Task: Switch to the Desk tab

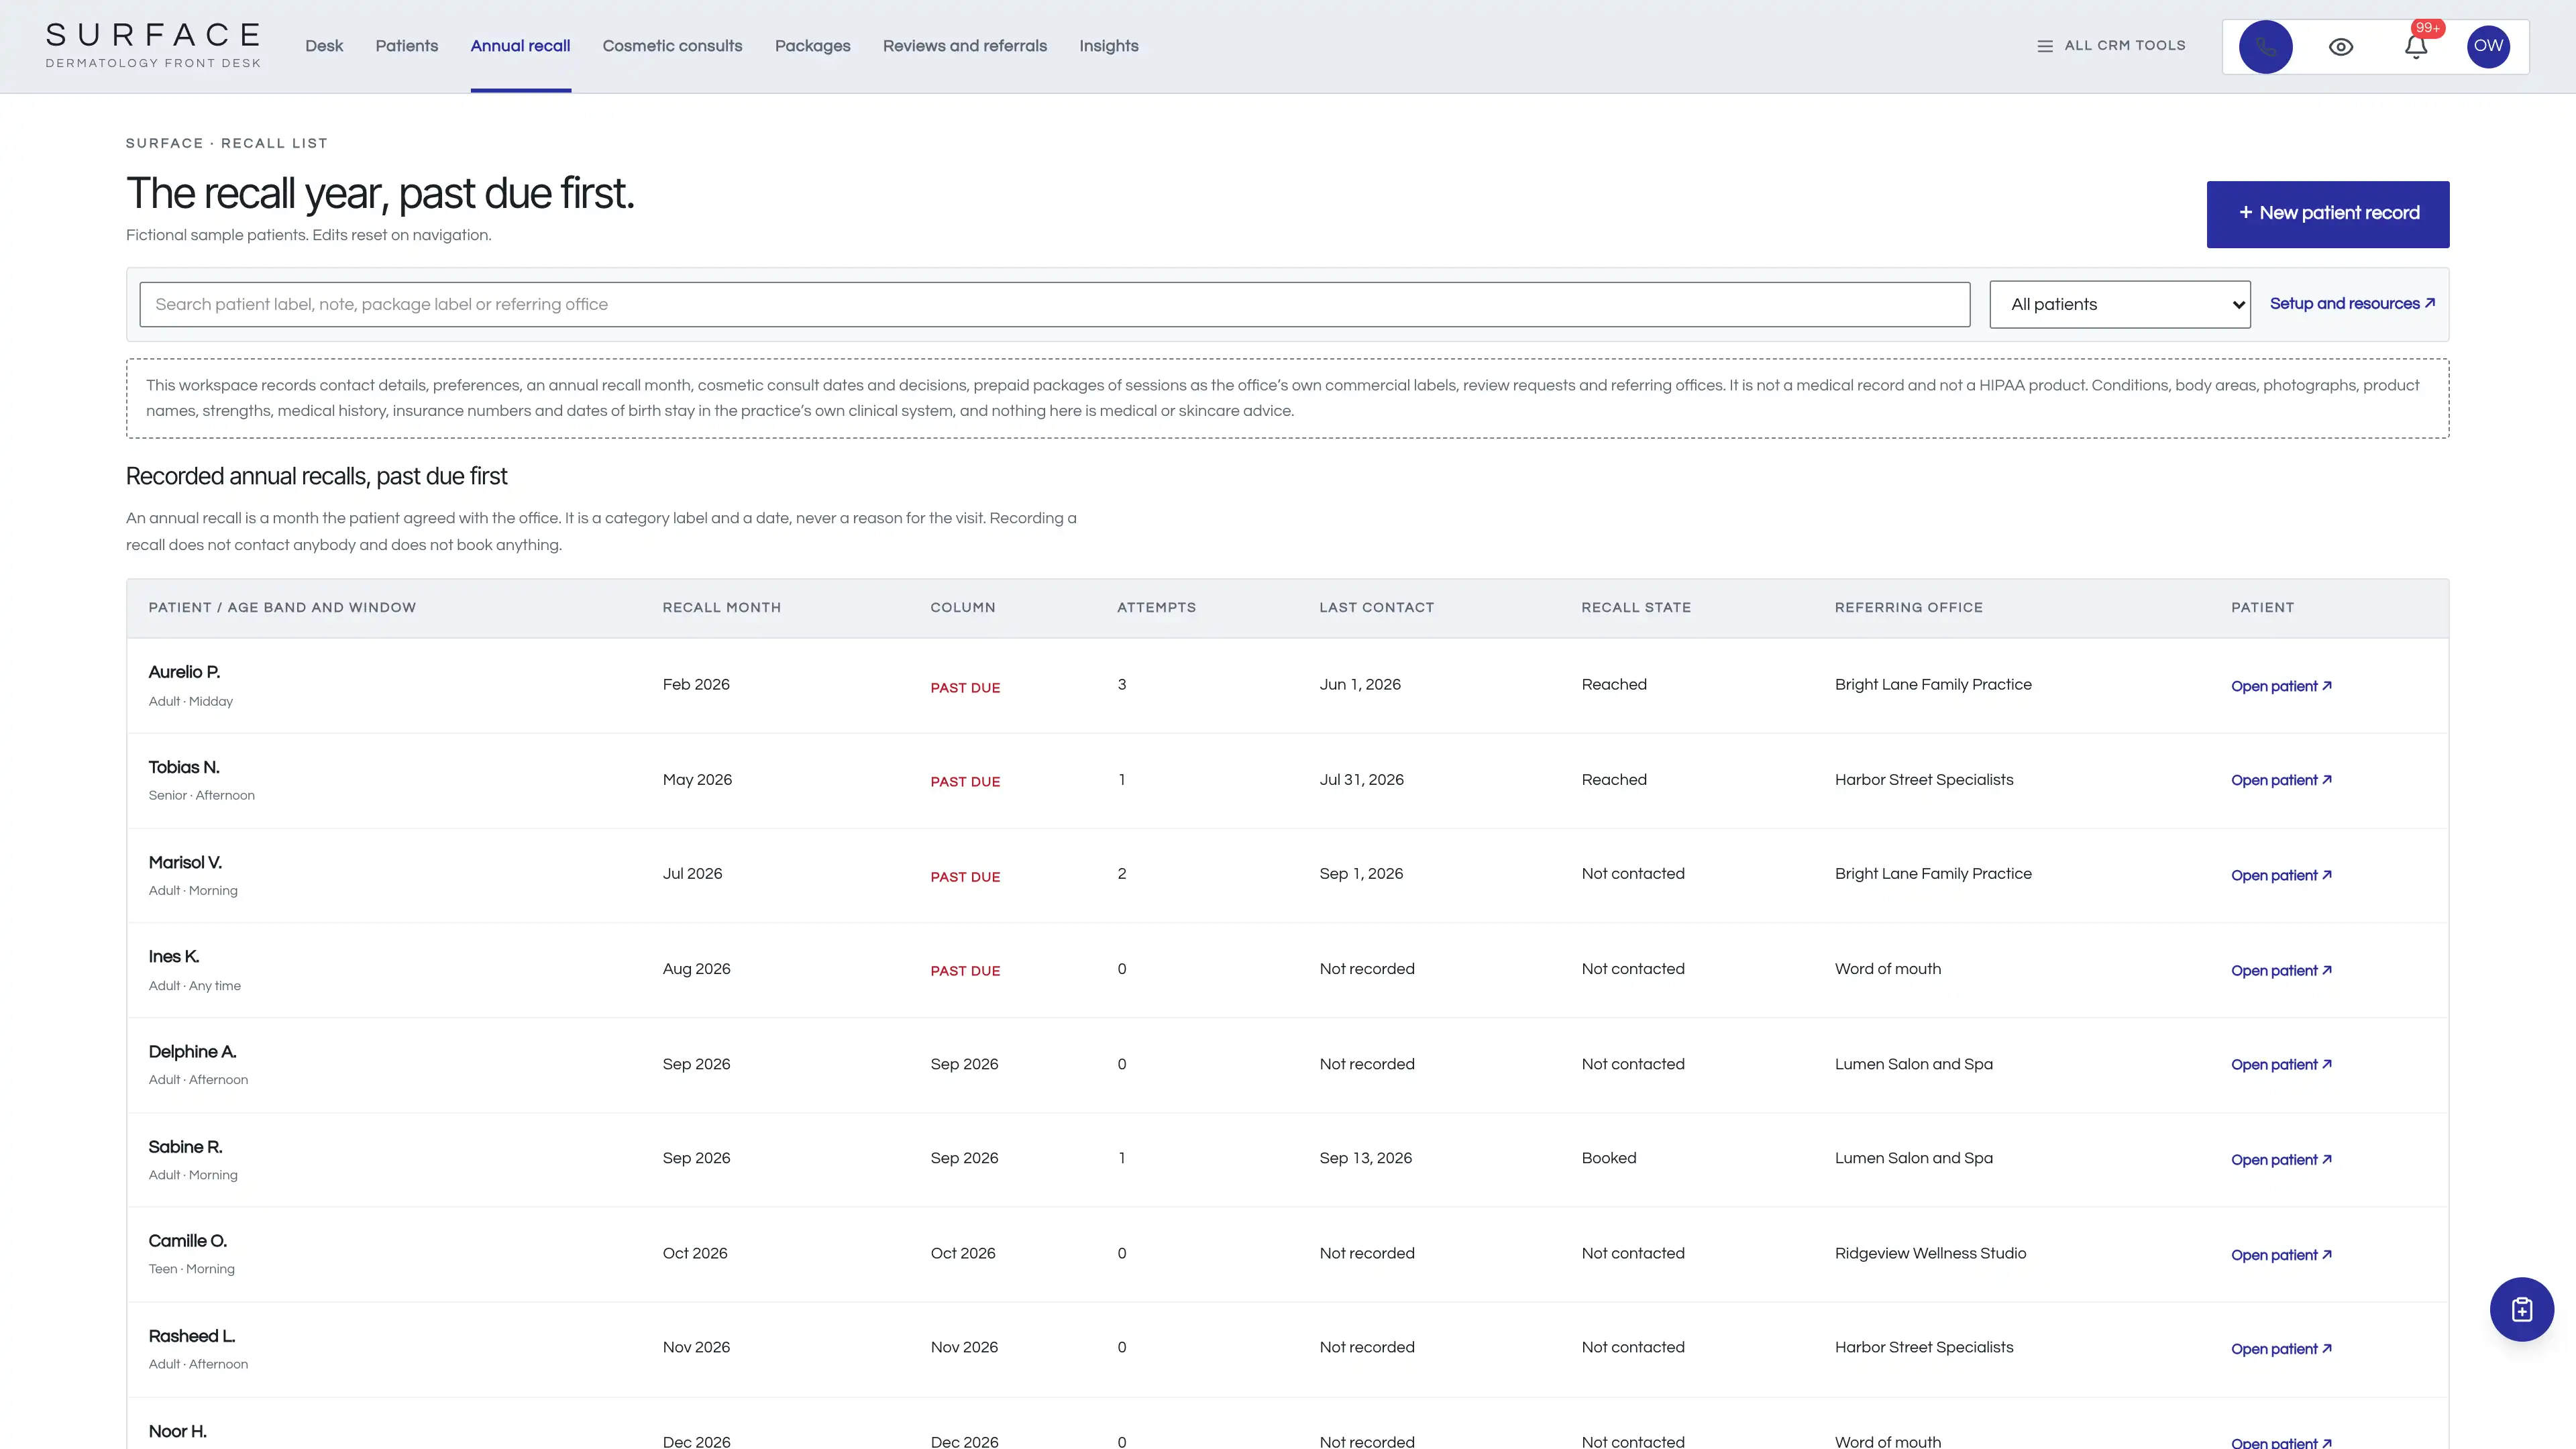Action: coord(324,46)
